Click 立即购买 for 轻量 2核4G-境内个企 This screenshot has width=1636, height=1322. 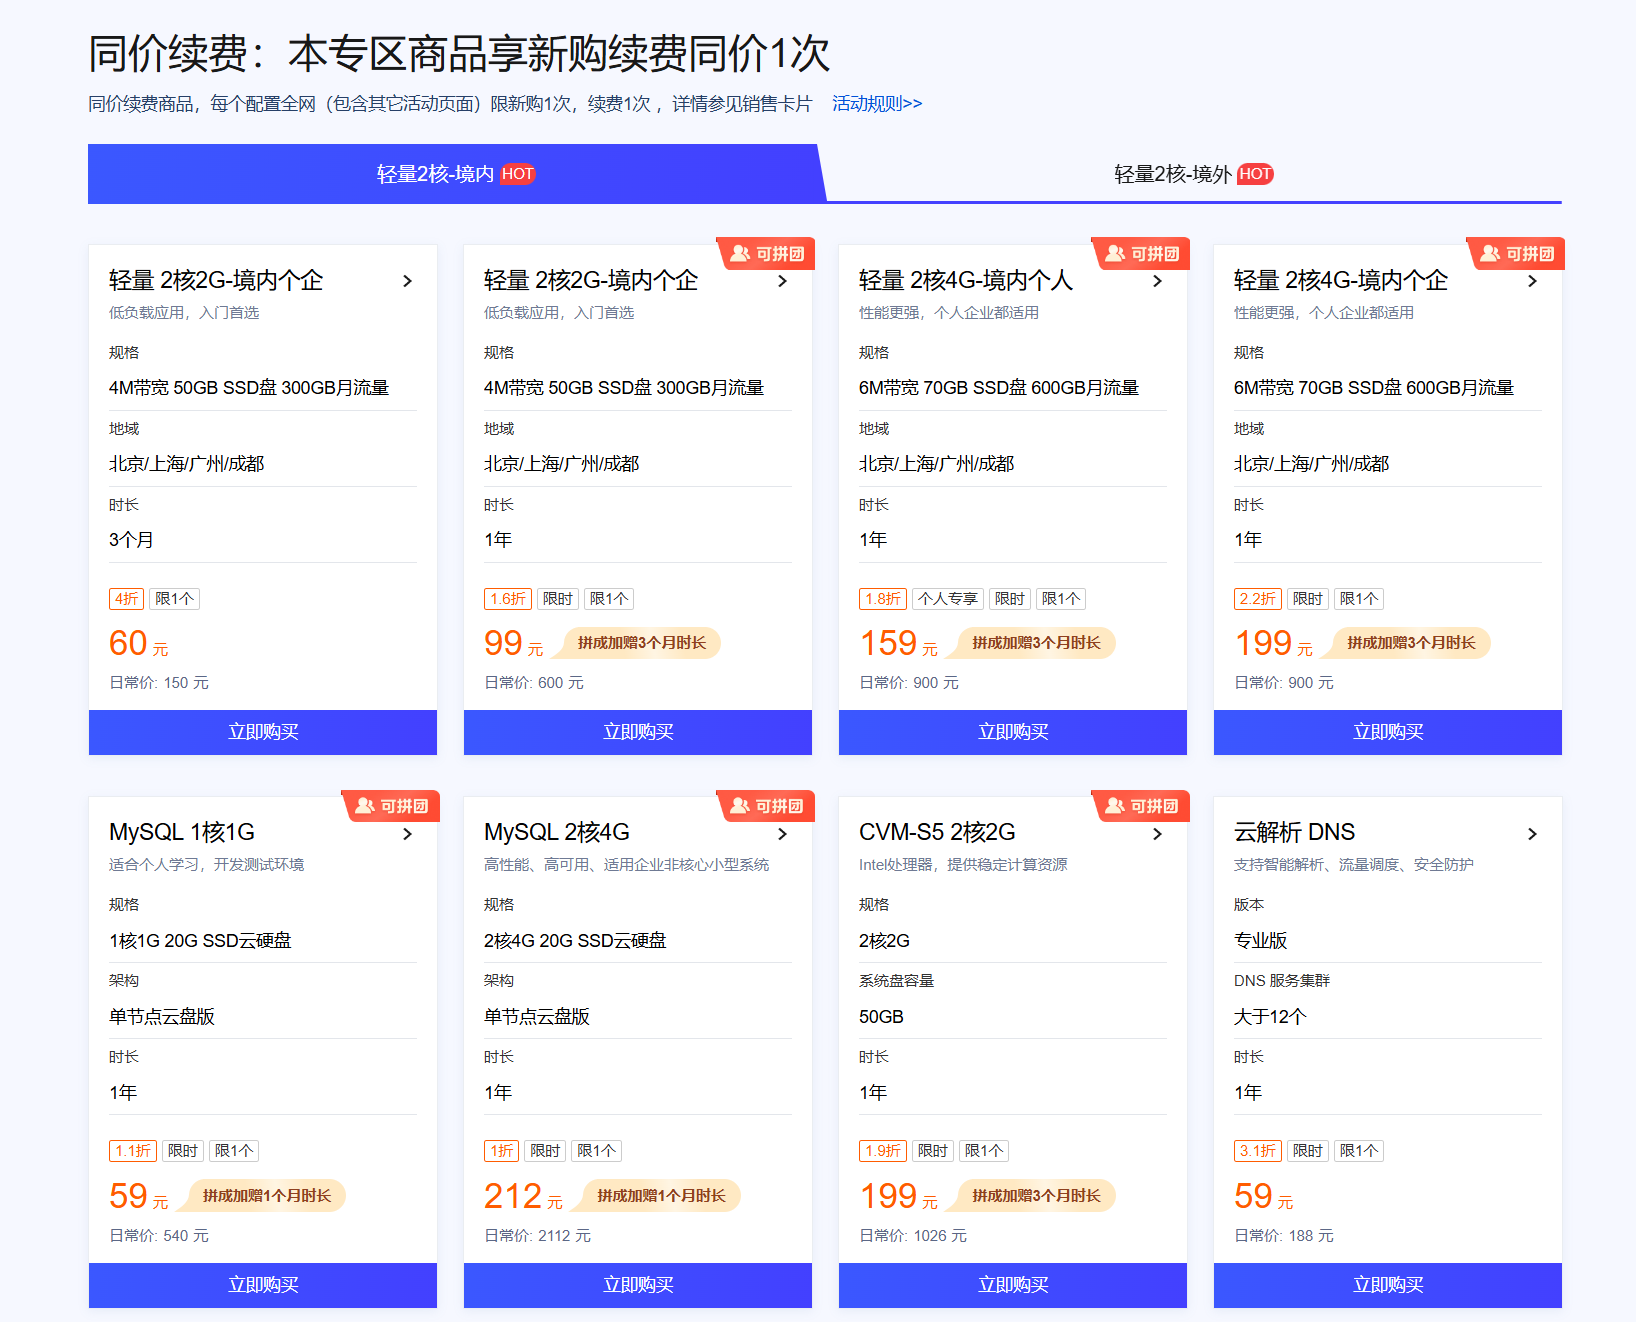(1388, 732)
